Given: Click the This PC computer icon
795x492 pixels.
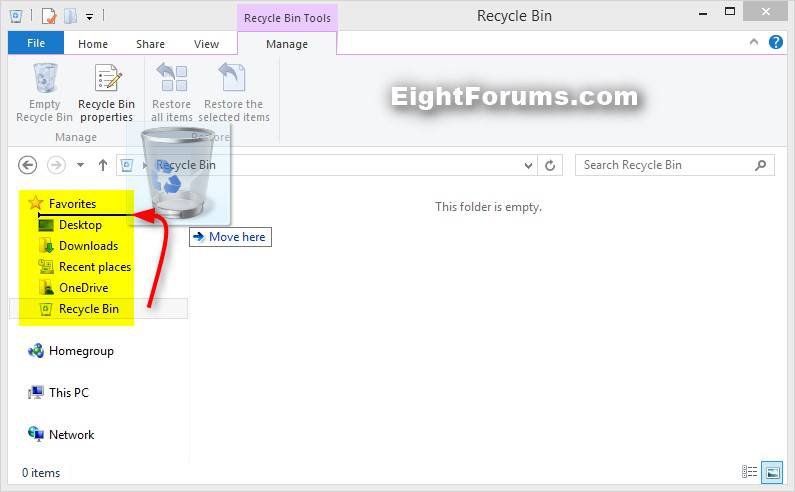Looking at the screenshot, I should click(35, 392).
